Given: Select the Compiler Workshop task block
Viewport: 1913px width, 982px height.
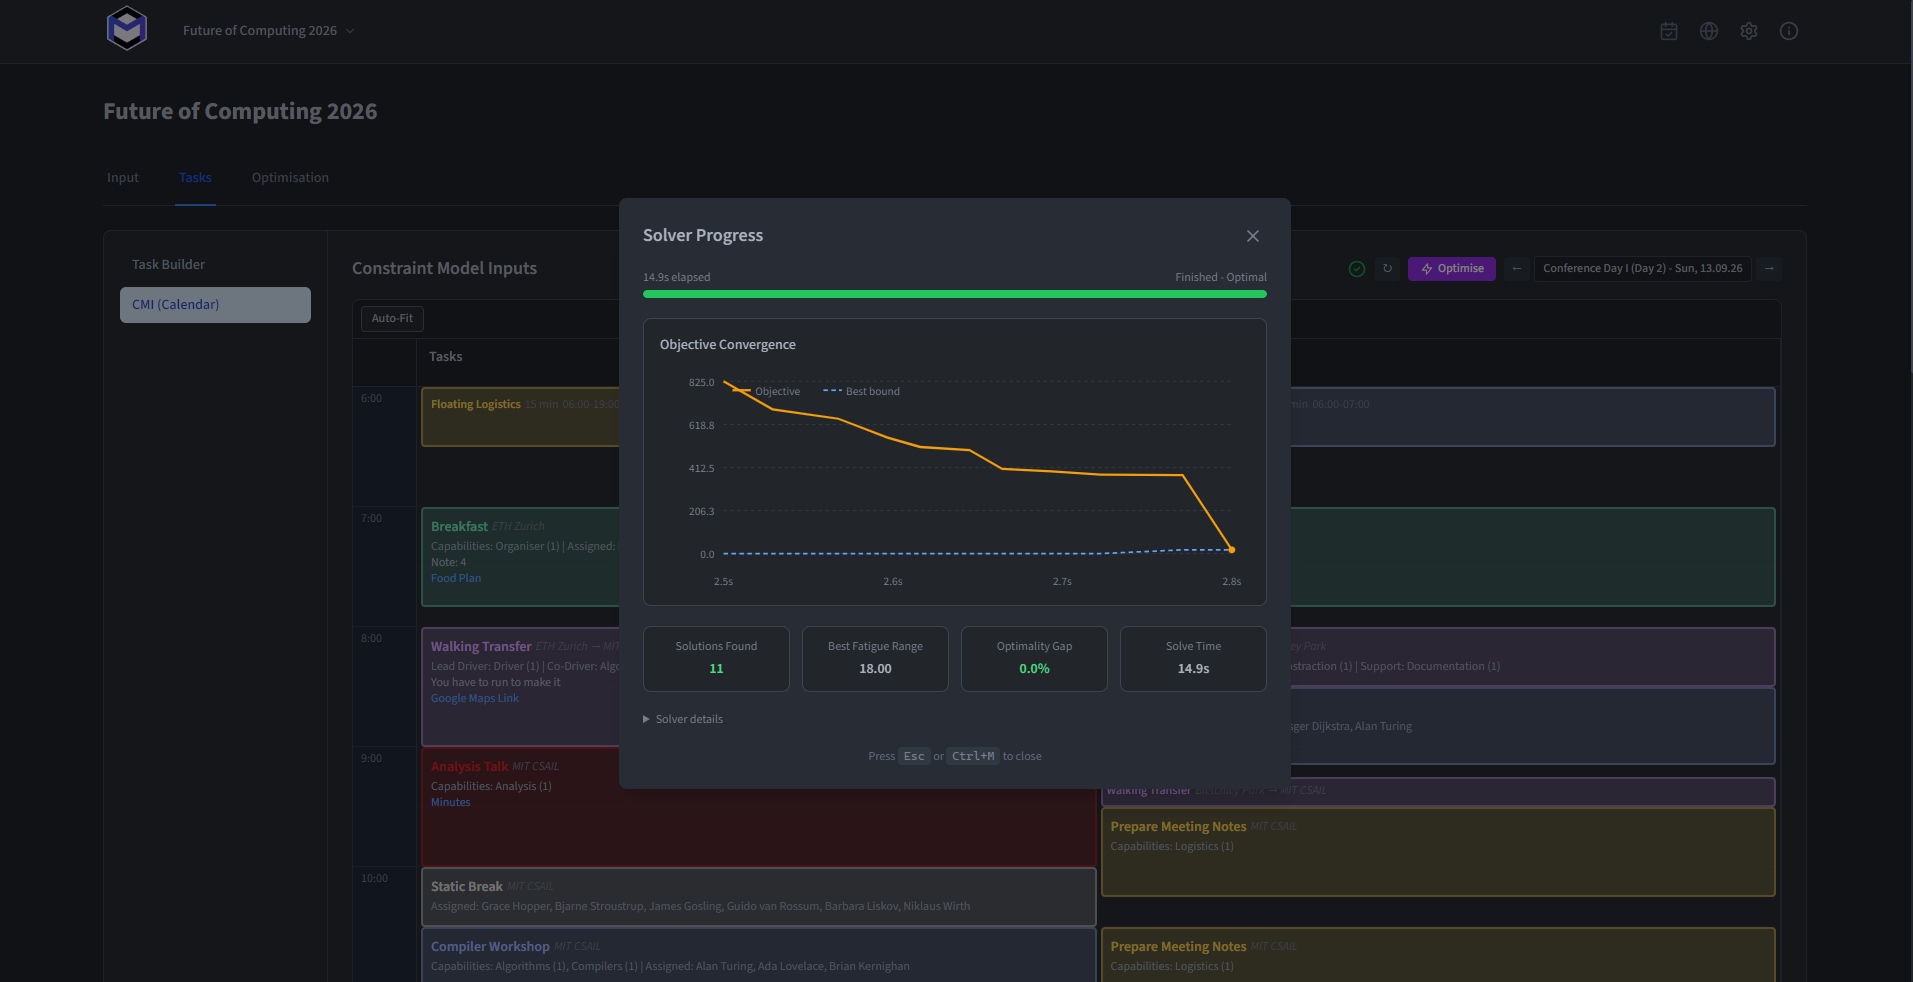Looking at the screenshot, I should (759, 955).
